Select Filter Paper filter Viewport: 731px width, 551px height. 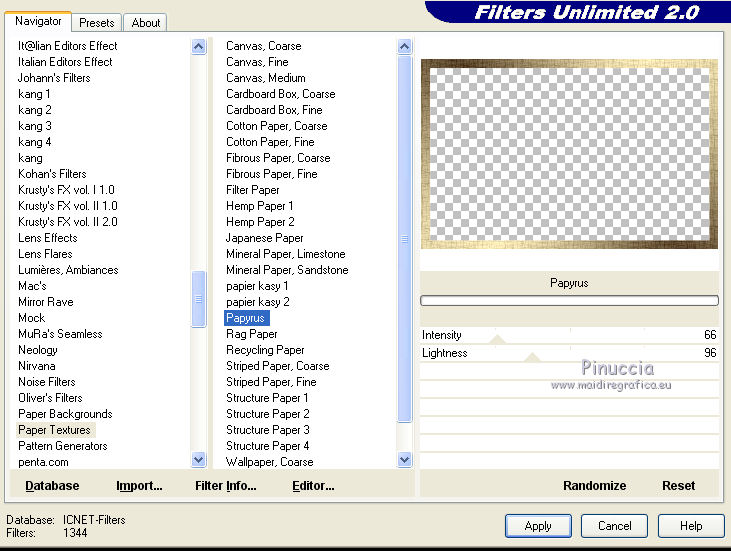point(253,190)
